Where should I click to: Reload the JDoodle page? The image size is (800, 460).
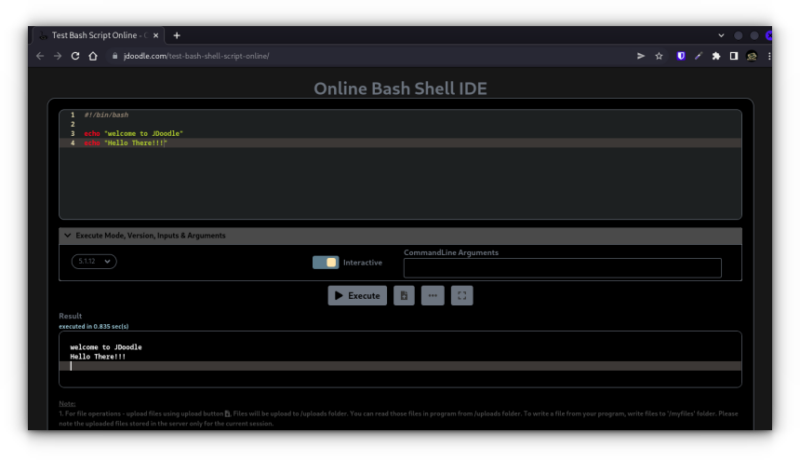[75, 56]
